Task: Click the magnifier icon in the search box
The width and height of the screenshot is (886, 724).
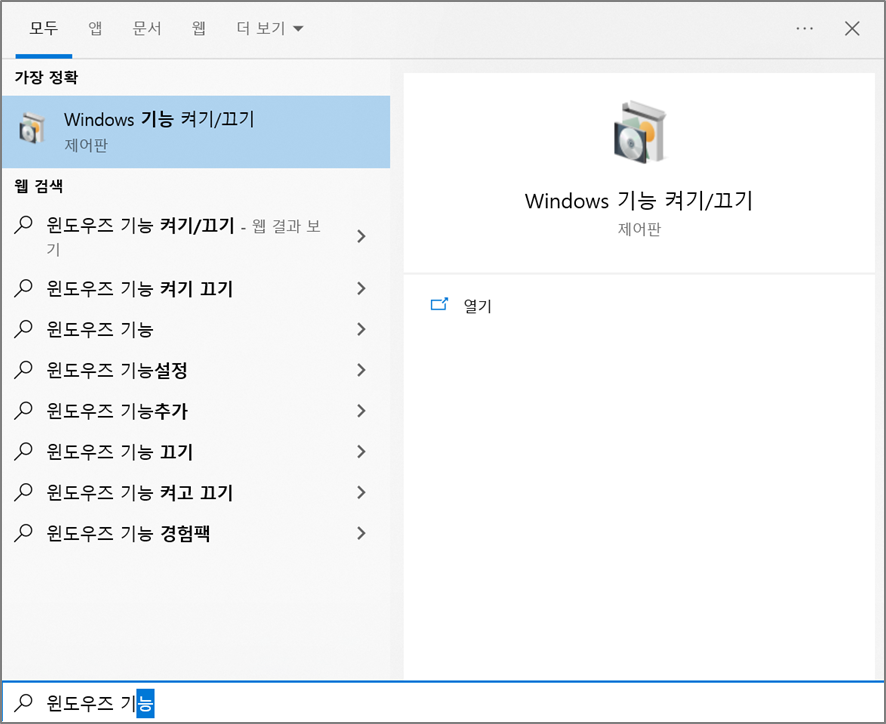Action: pos(23,702)
